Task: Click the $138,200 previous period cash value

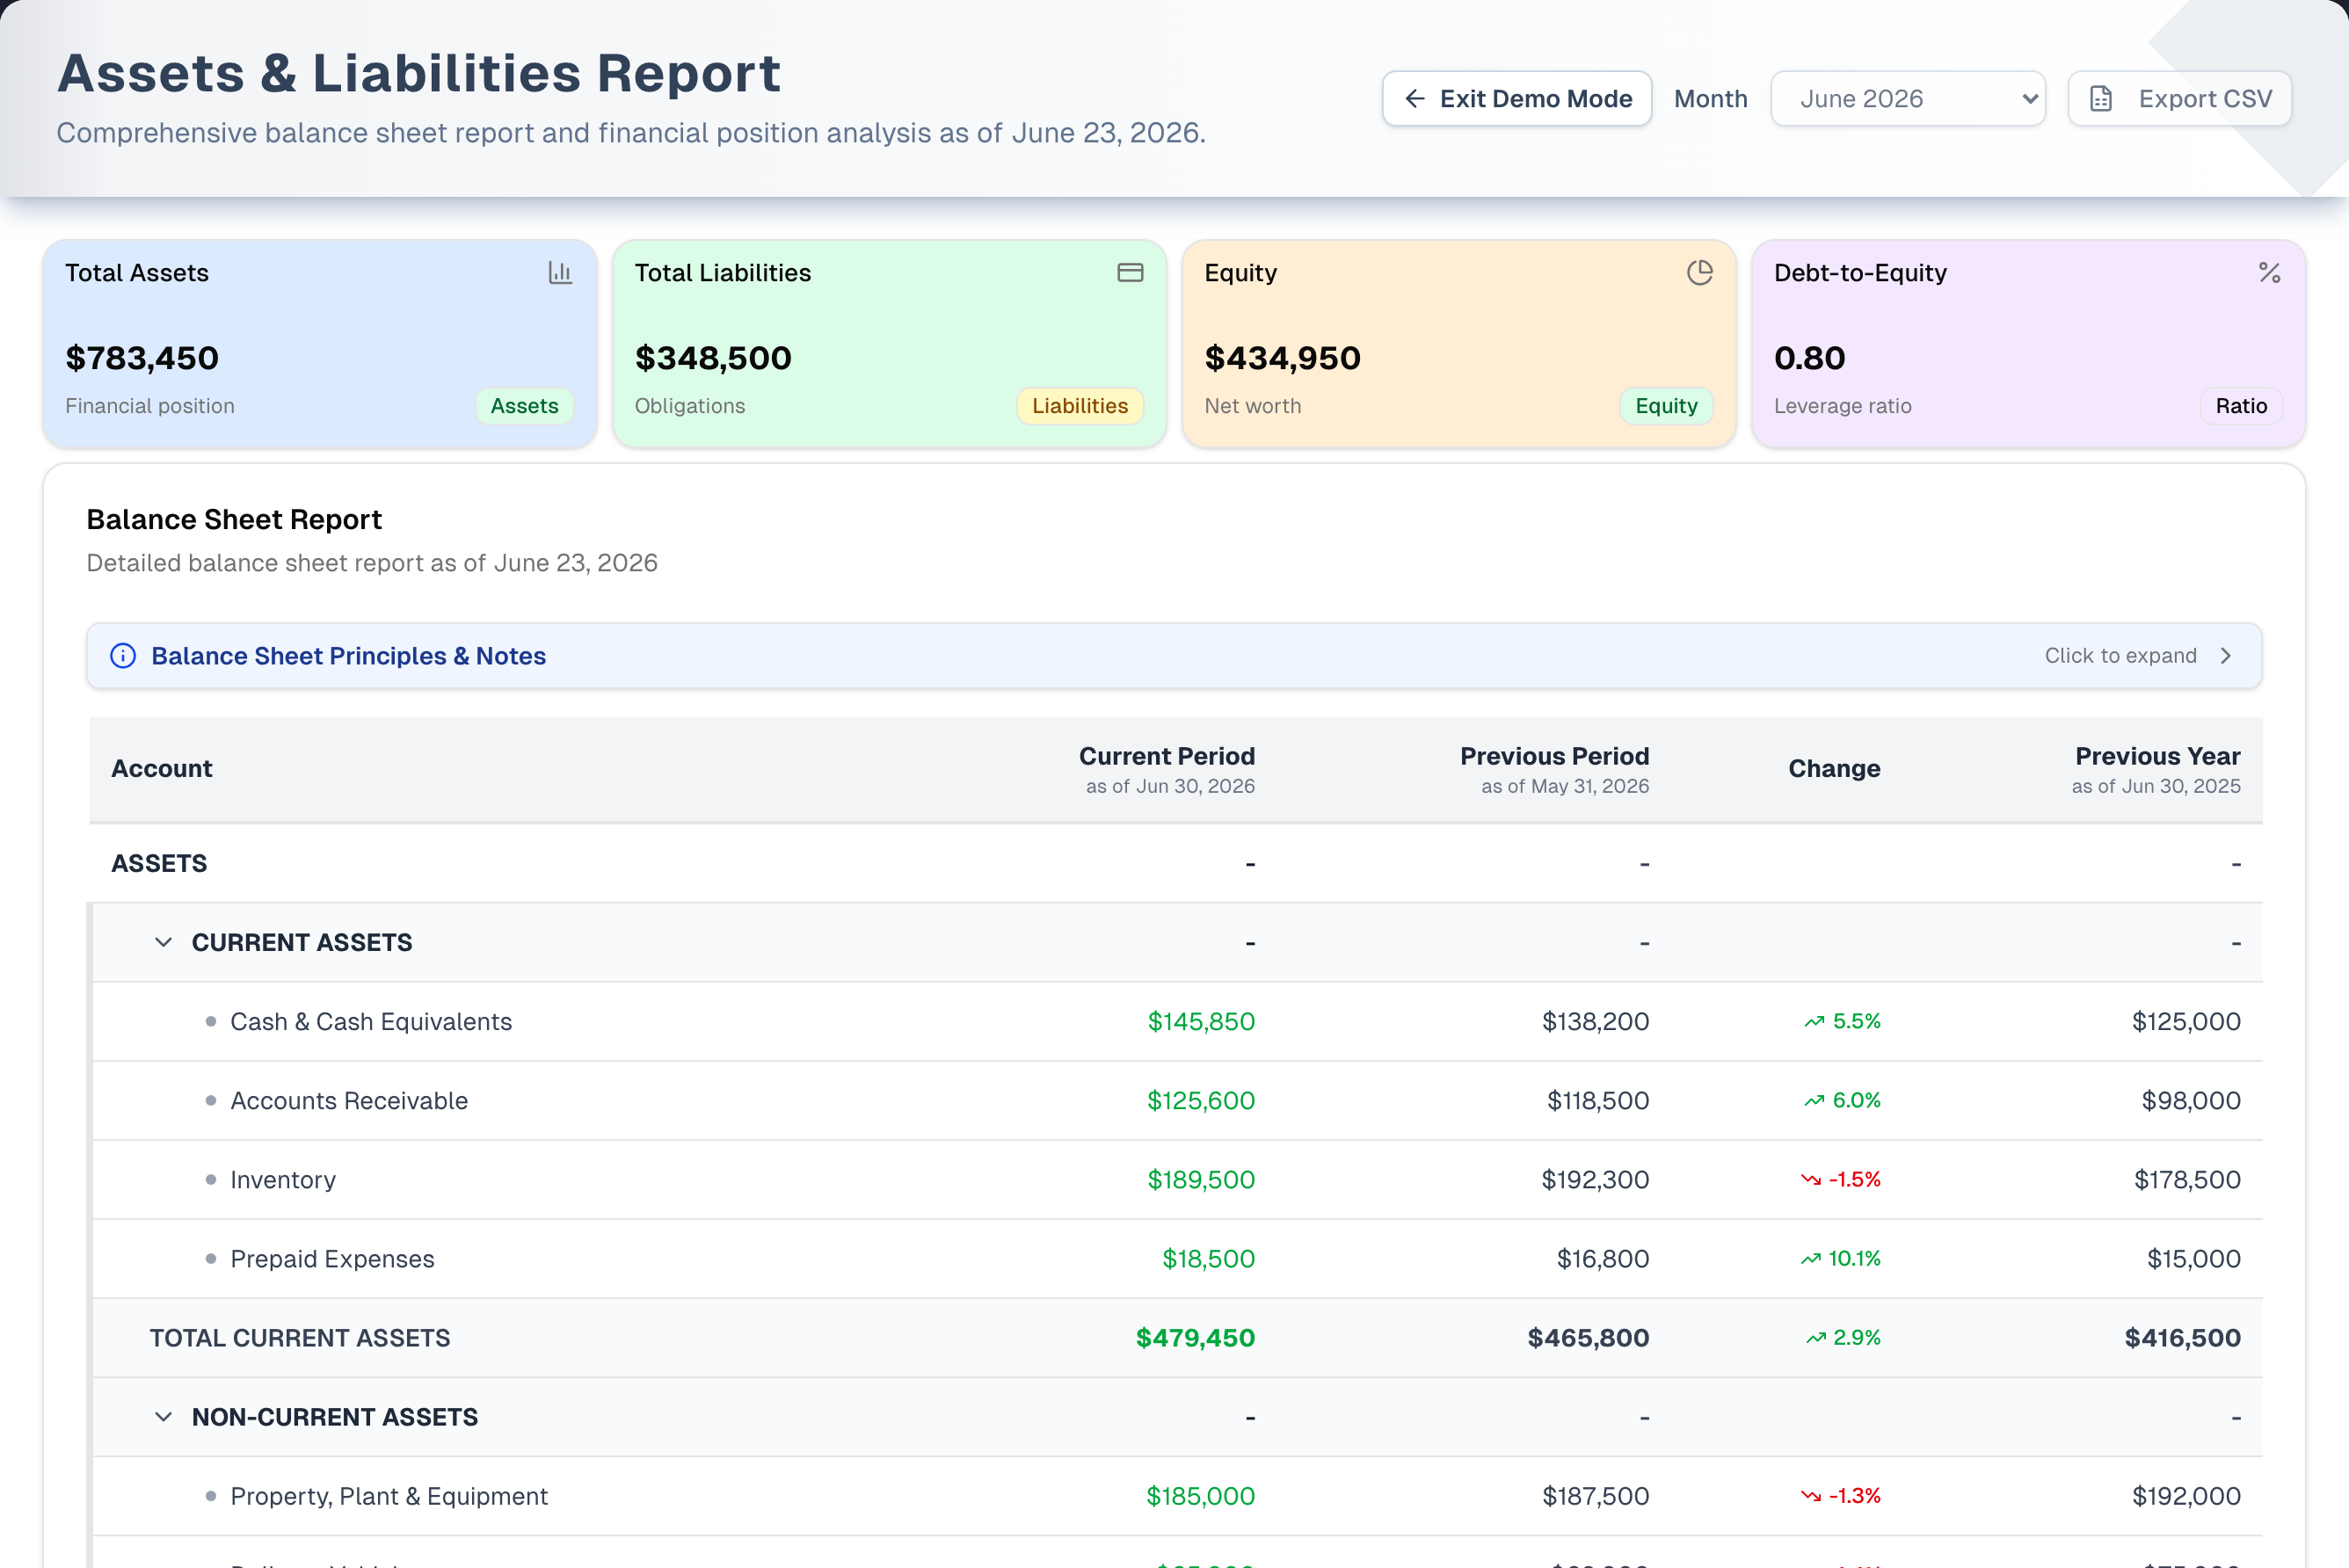Action: (x=1595, y=1021)
